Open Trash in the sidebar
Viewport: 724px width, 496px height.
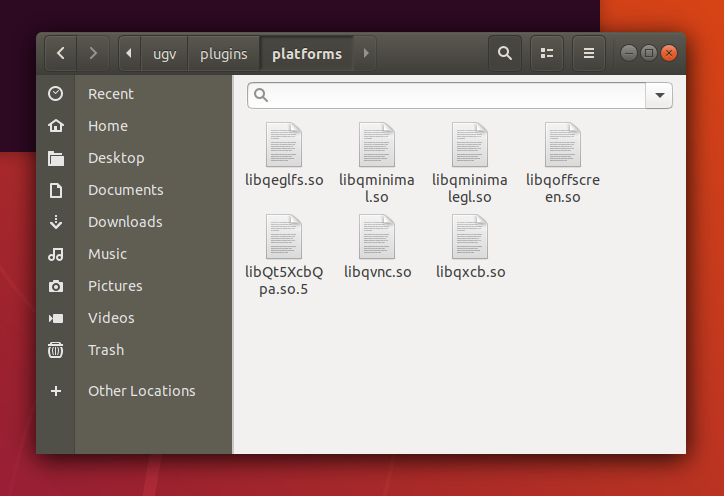[134, 350]
